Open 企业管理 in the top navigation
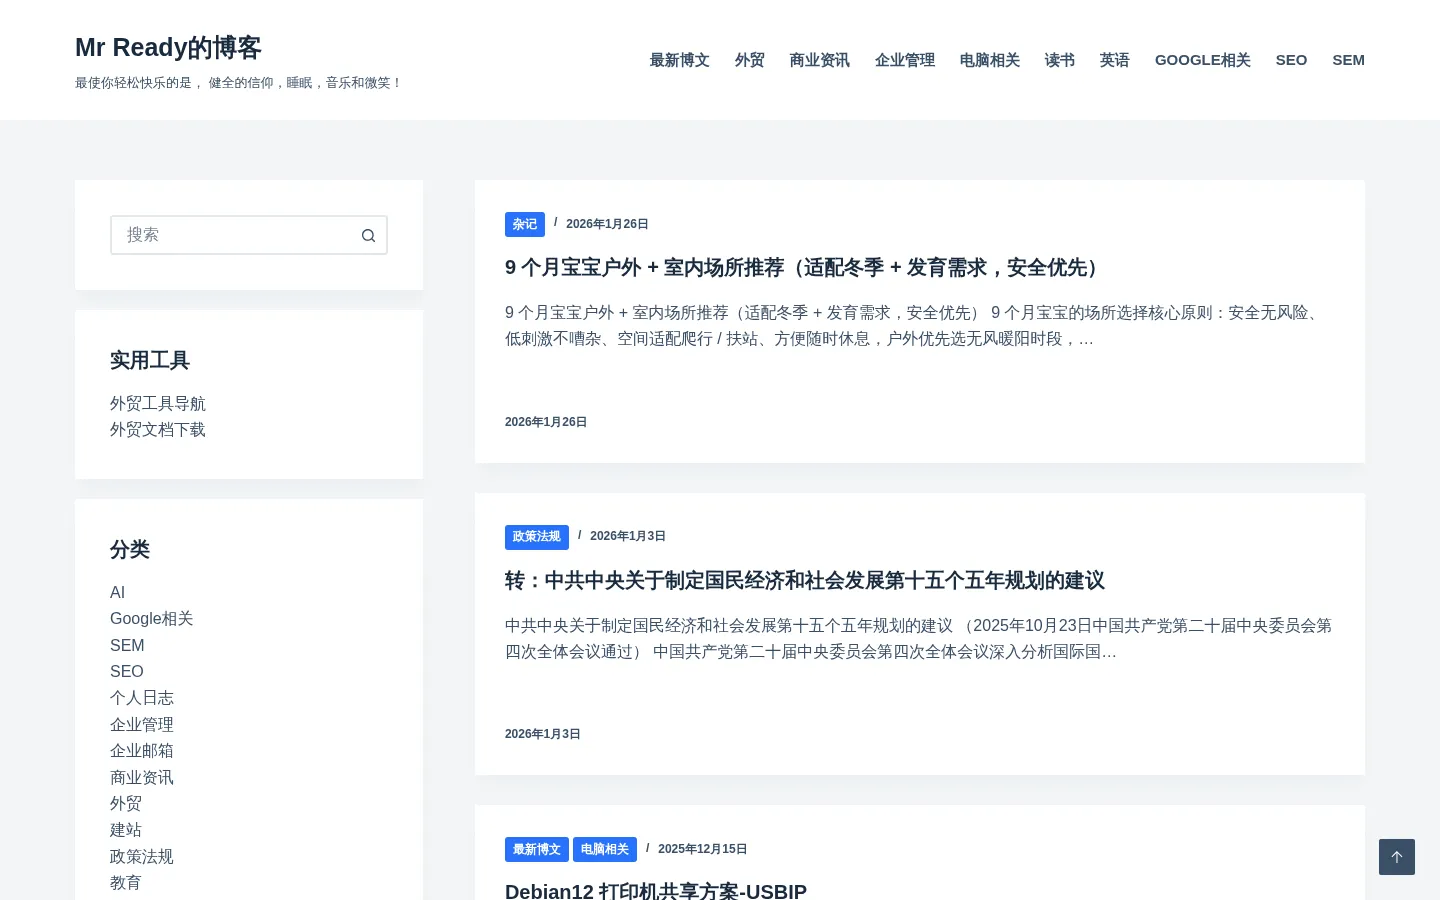 coord(905,60)
